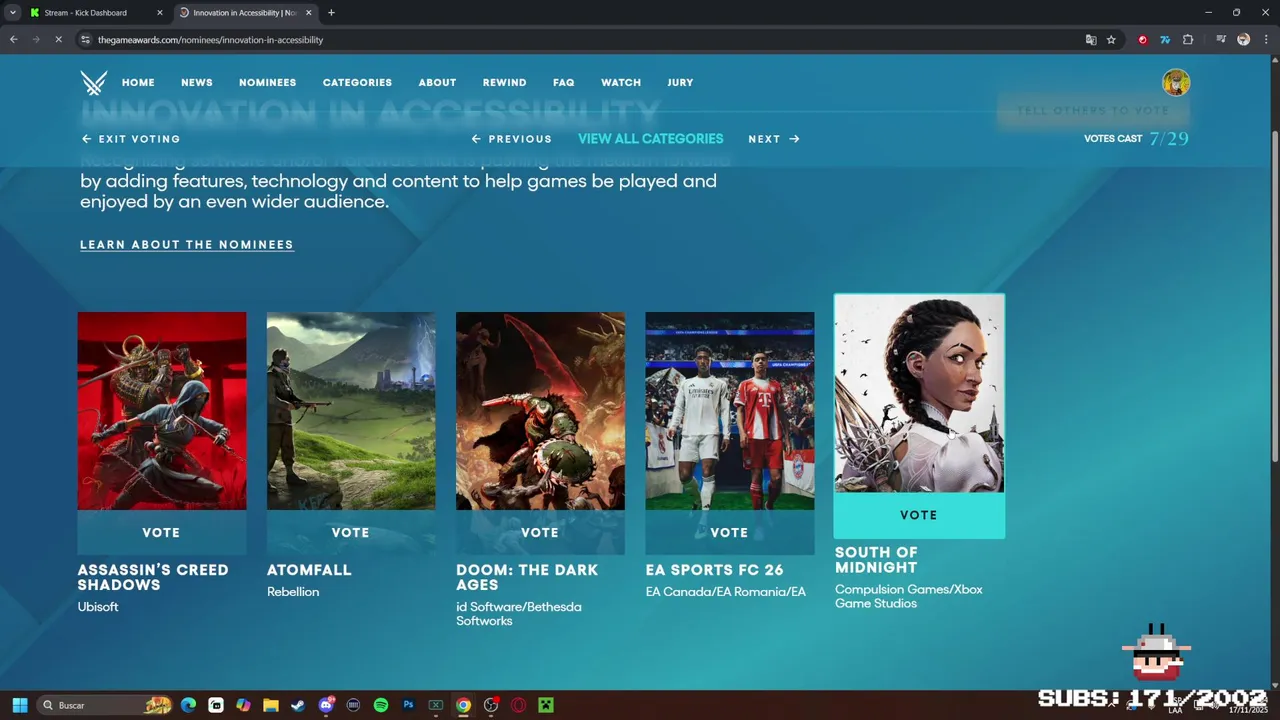Go to the NEXT category
1280x720 pixels.
point(774,139)
